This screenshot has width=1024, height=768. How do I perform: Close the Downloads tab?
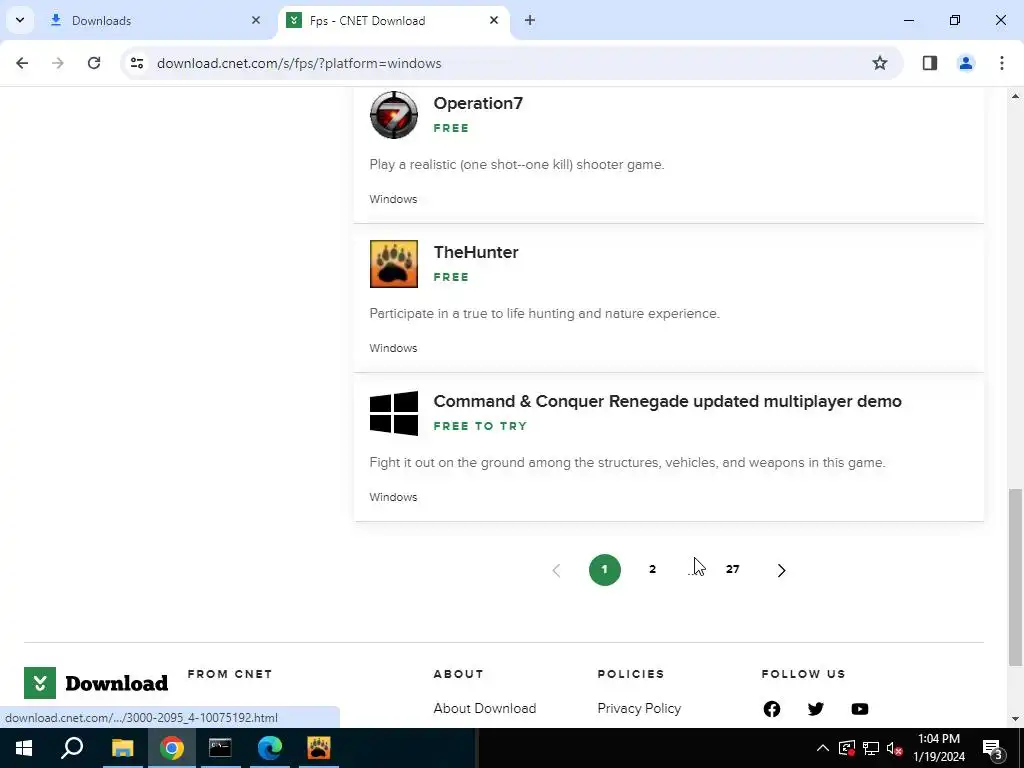tap(256, 20)
